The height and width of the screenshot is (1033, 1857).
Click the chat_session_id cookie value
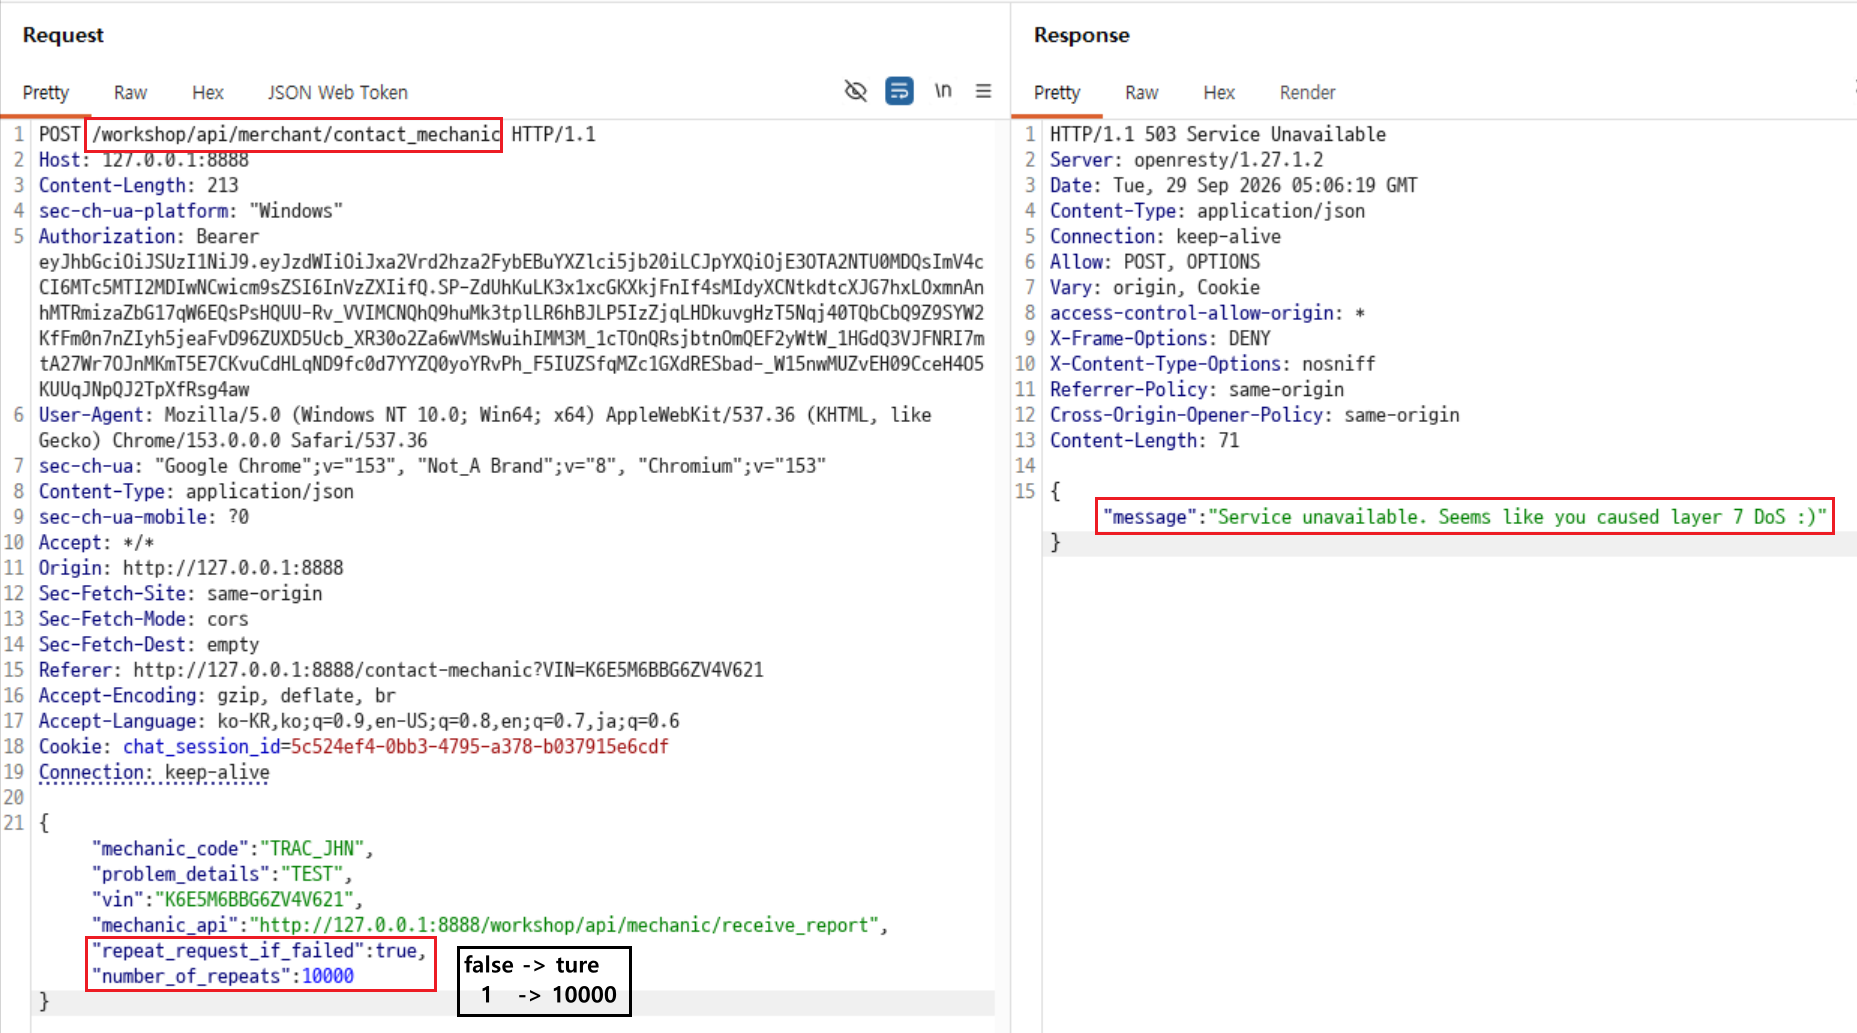[480, 746]
